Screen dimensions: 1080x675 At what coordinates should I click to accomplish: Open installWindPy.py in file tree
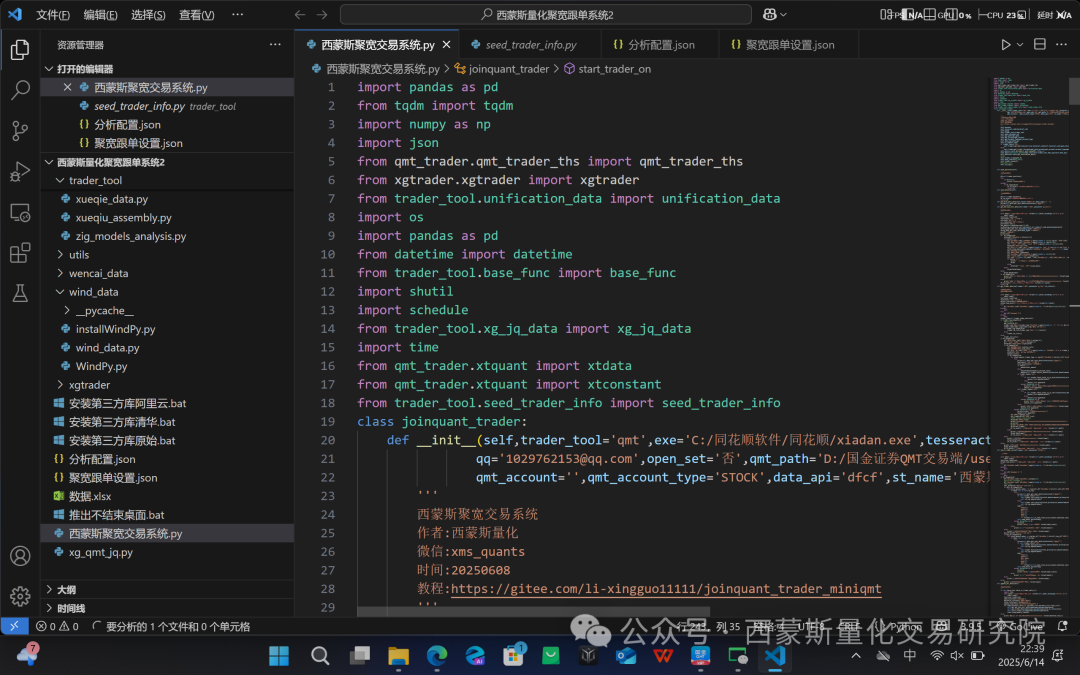[115, 329]
